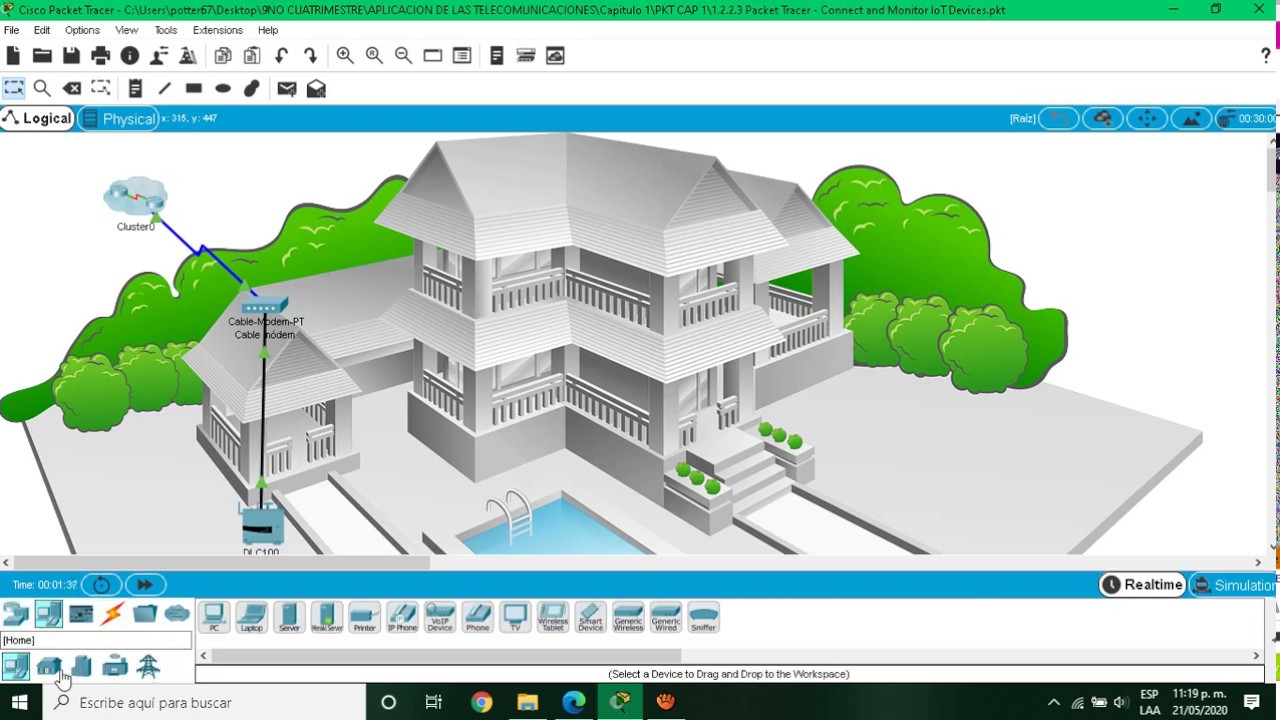The height and width of the screenshot is (720, 1280).
Task: Select the End Devices category icon
Action: [48, 613]
